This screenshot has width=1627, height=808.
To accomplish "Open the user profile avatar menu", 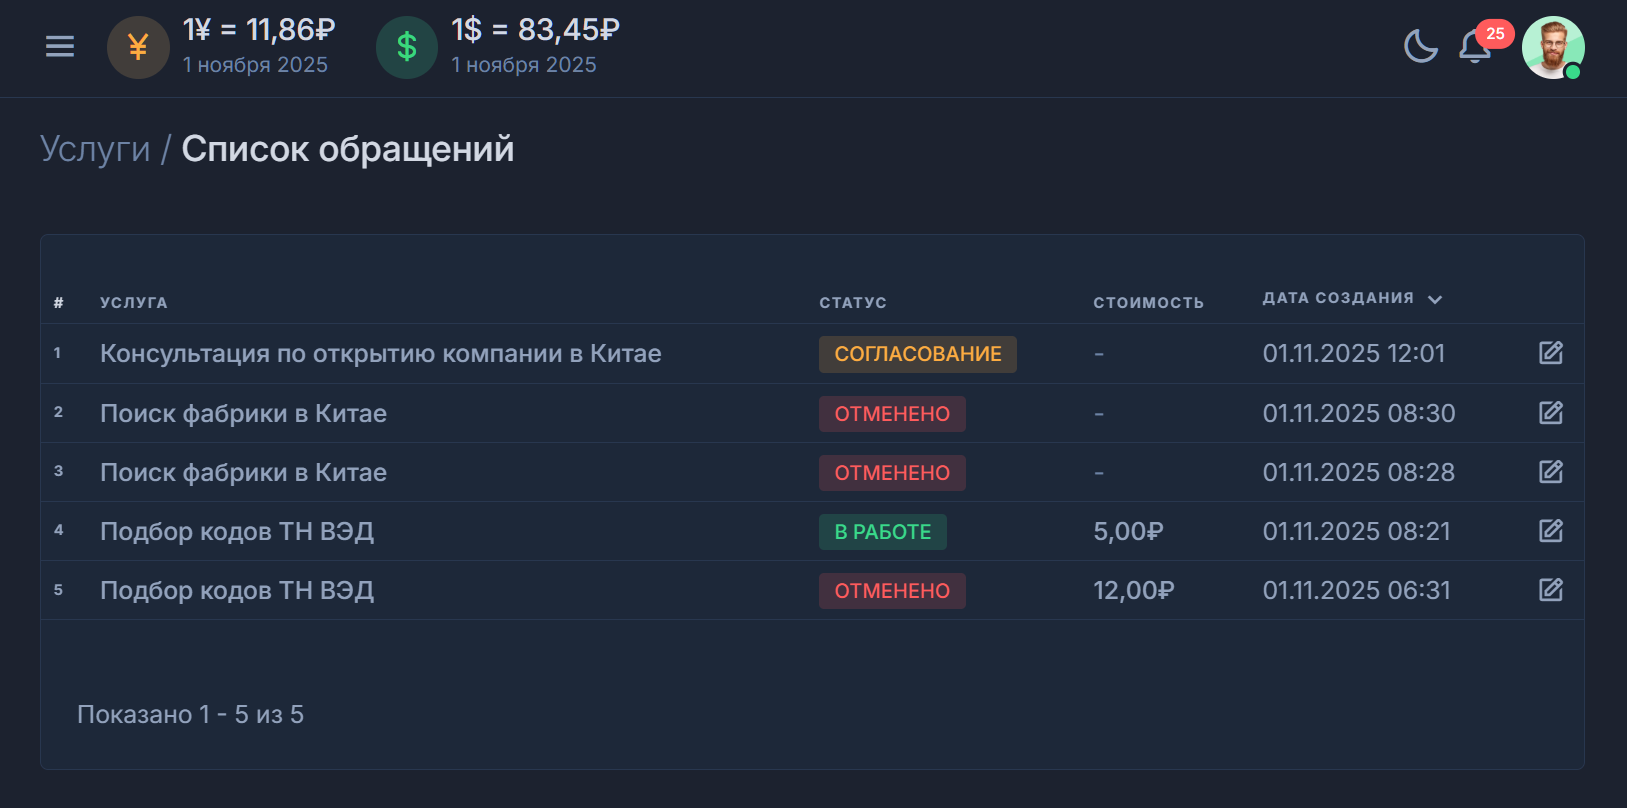I will point(1552,47).
